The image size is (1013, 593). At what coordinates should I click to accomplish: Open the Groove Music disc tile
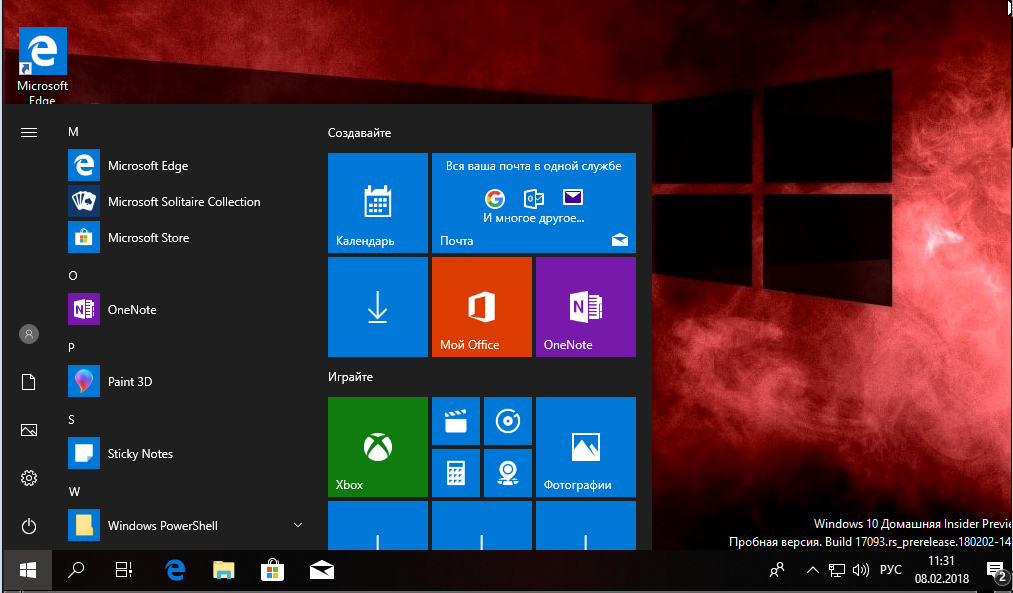(x=507, y=421)
